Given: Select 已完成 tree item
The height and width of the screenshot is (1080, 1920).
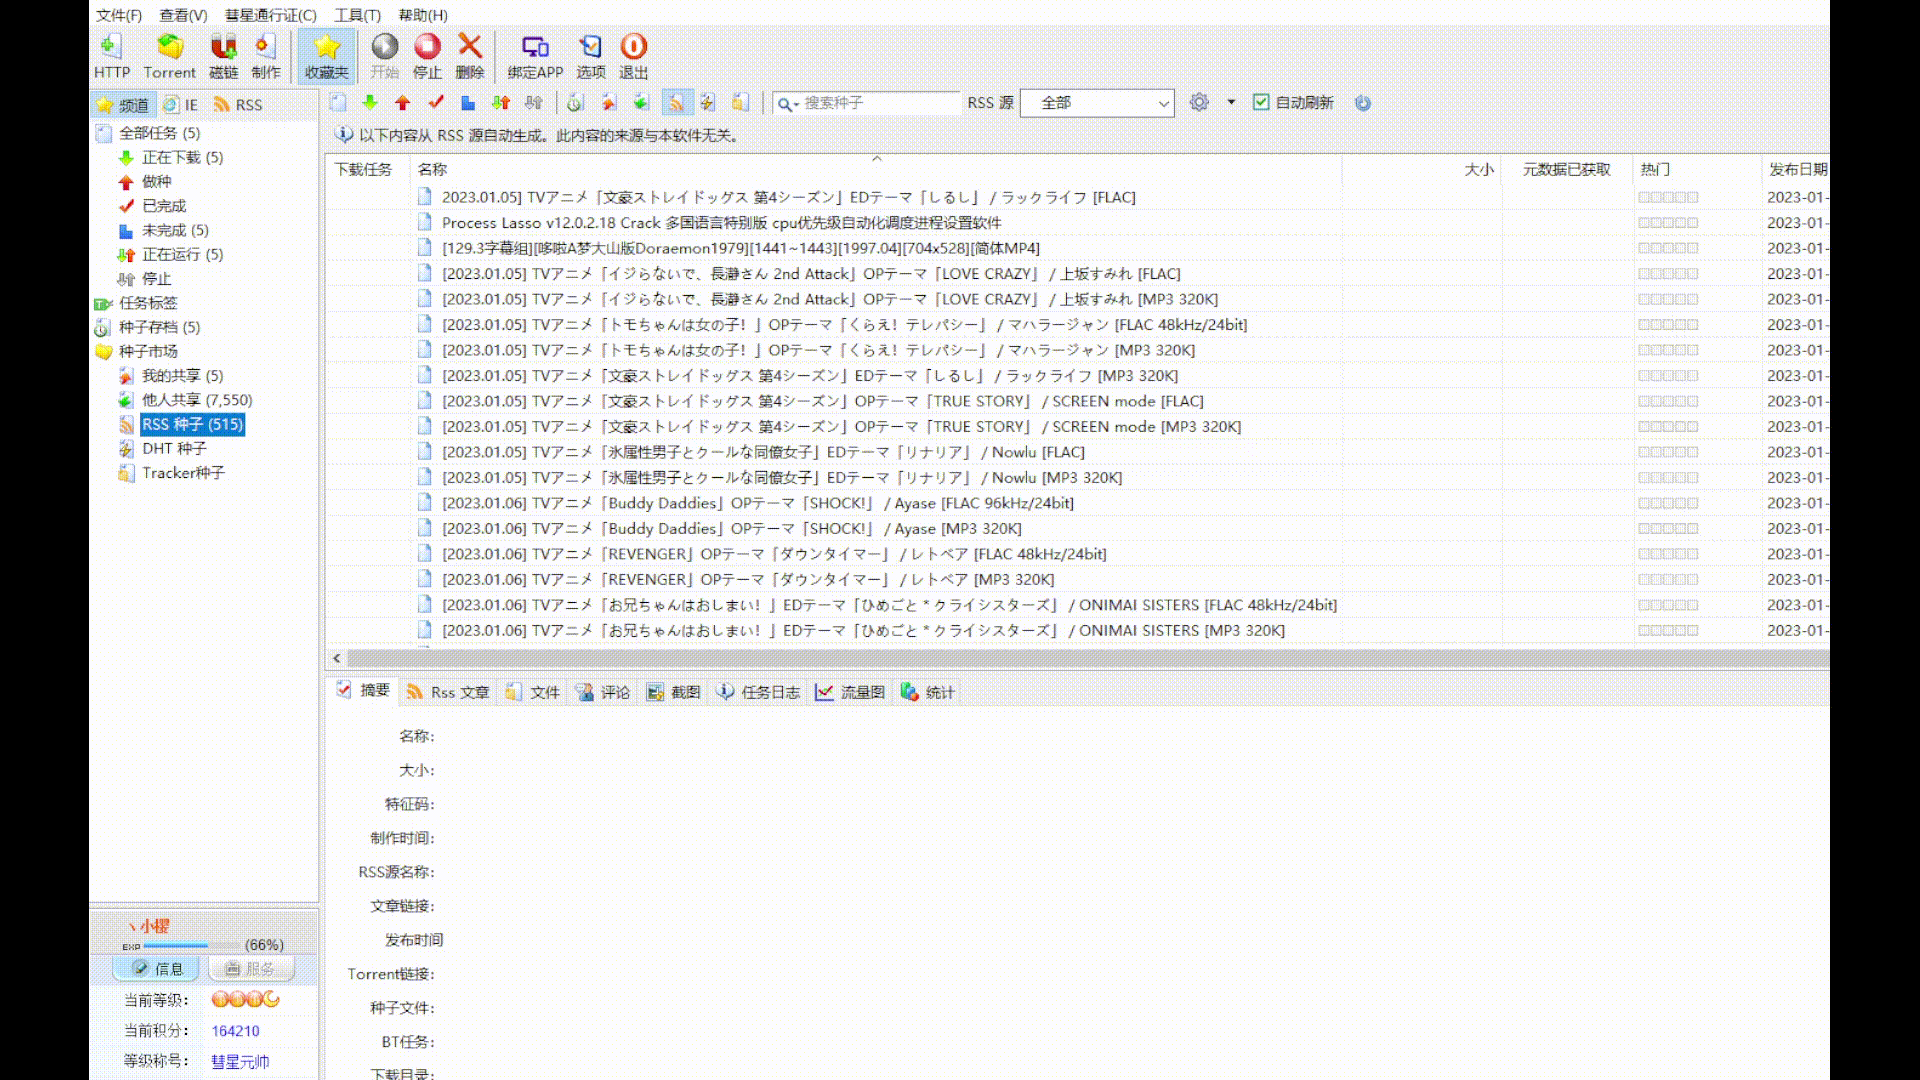Looking at the screenshot, I should point(164,206).
